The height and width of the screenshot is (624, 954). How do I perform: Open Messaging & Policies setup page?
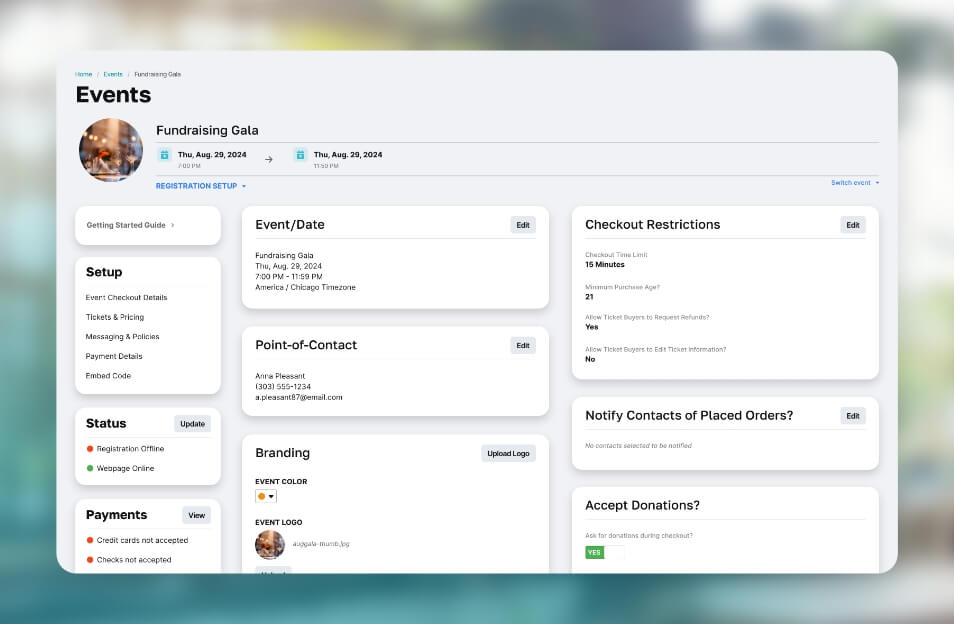pyautogui.click(x=122, y=336)
